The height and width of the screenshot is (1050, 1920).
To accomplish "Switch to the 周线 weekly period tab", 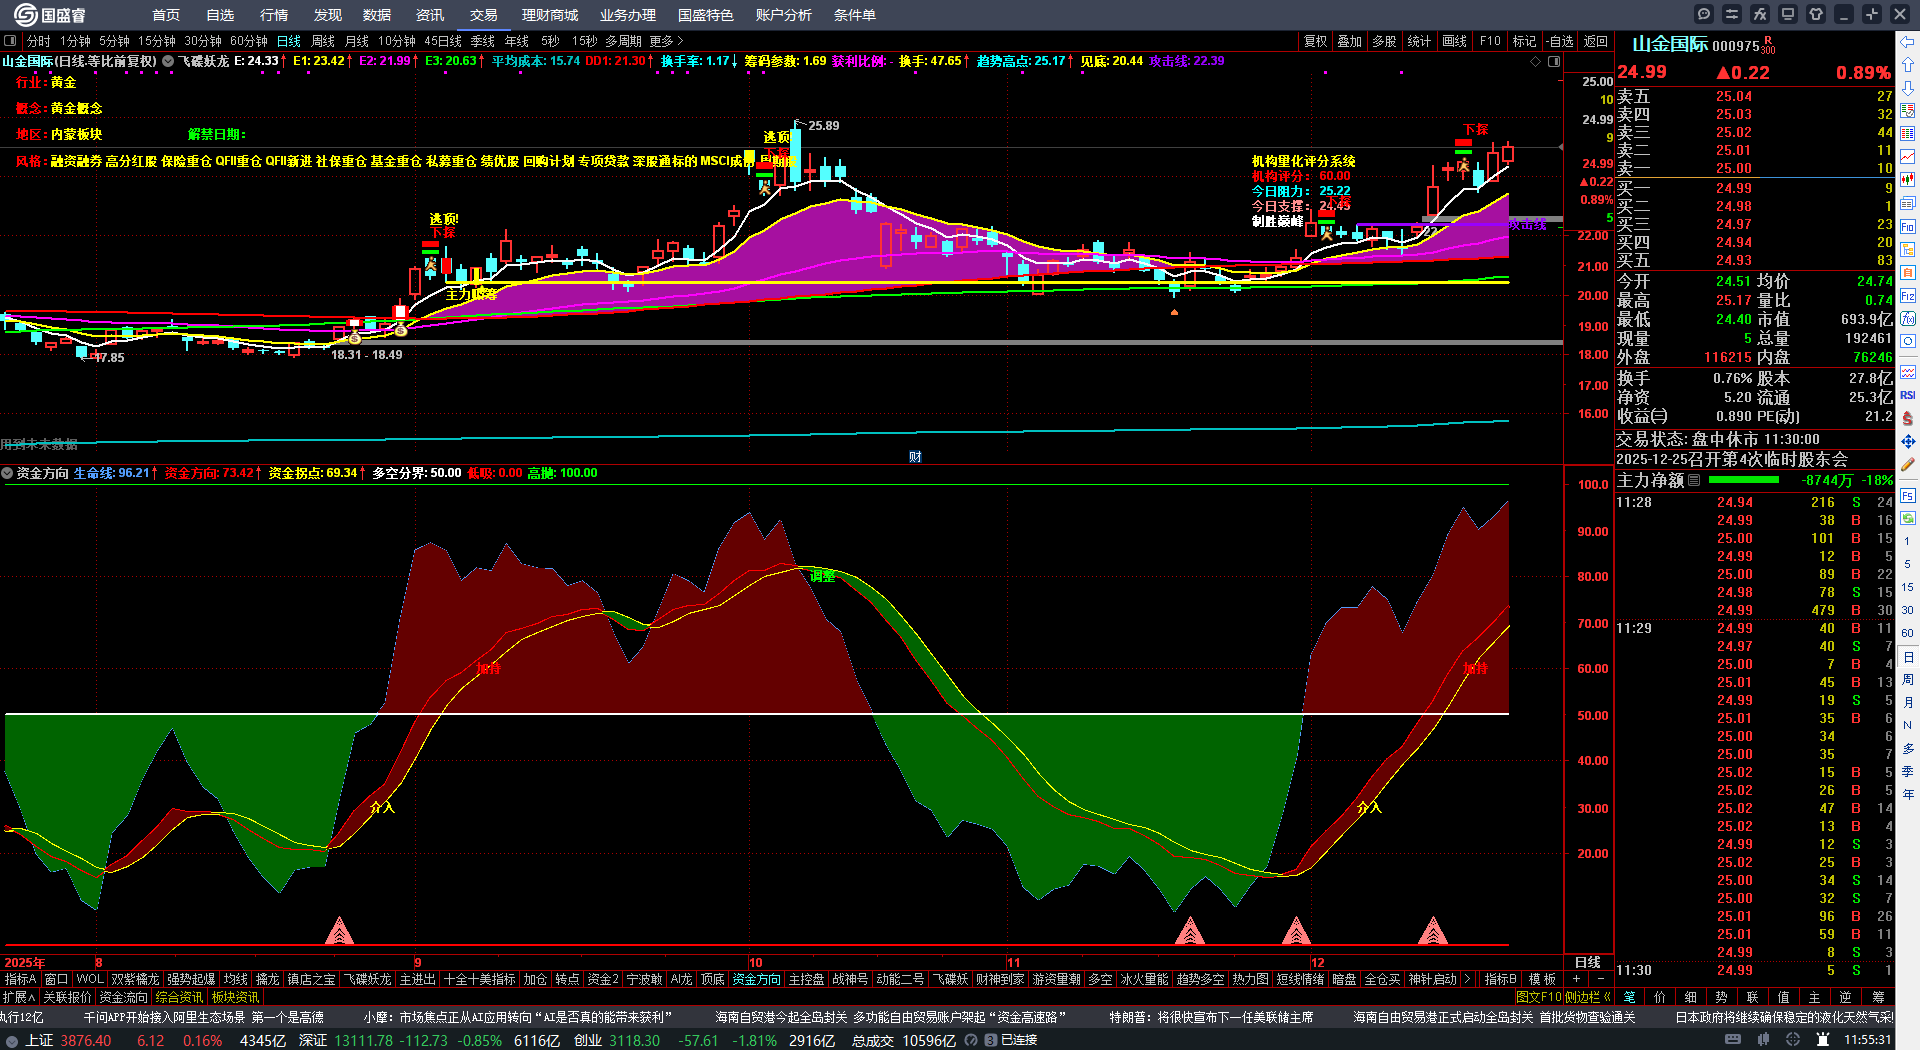I will tap(323, 41).
